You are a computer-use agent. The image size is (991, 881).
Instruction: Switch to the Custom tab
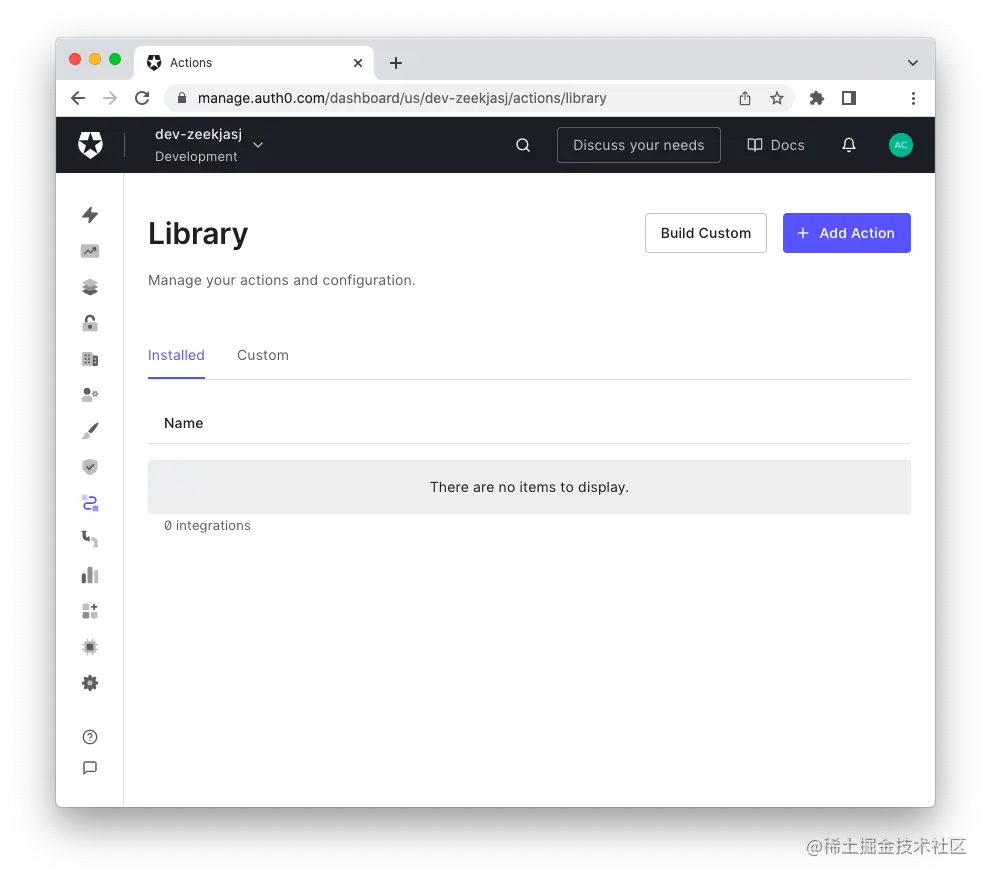point(262,355)
